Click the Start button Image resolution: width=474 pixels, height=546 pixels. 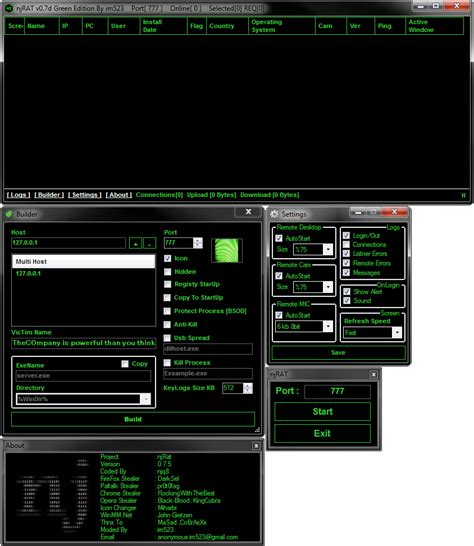point(323,412)
